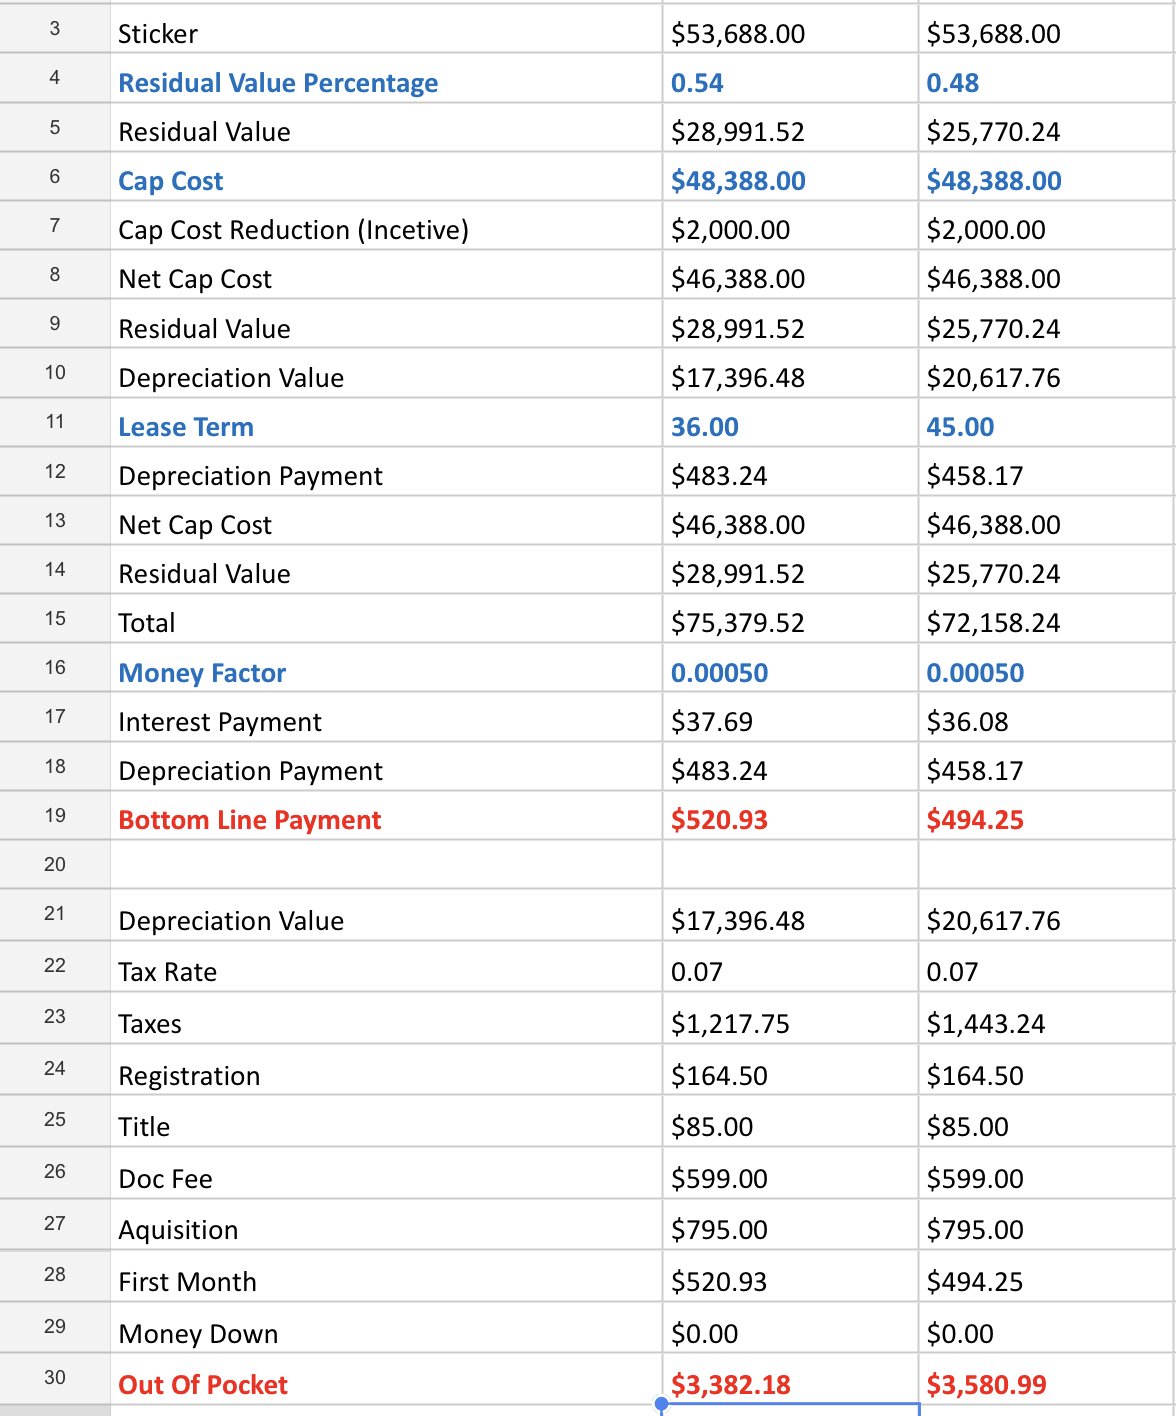Image resolution: width=1176 pixels, height=1416 pixels.
Task: Select Lease Term value 45.00
Action: pyautogui.click(x=1046, y=423)
